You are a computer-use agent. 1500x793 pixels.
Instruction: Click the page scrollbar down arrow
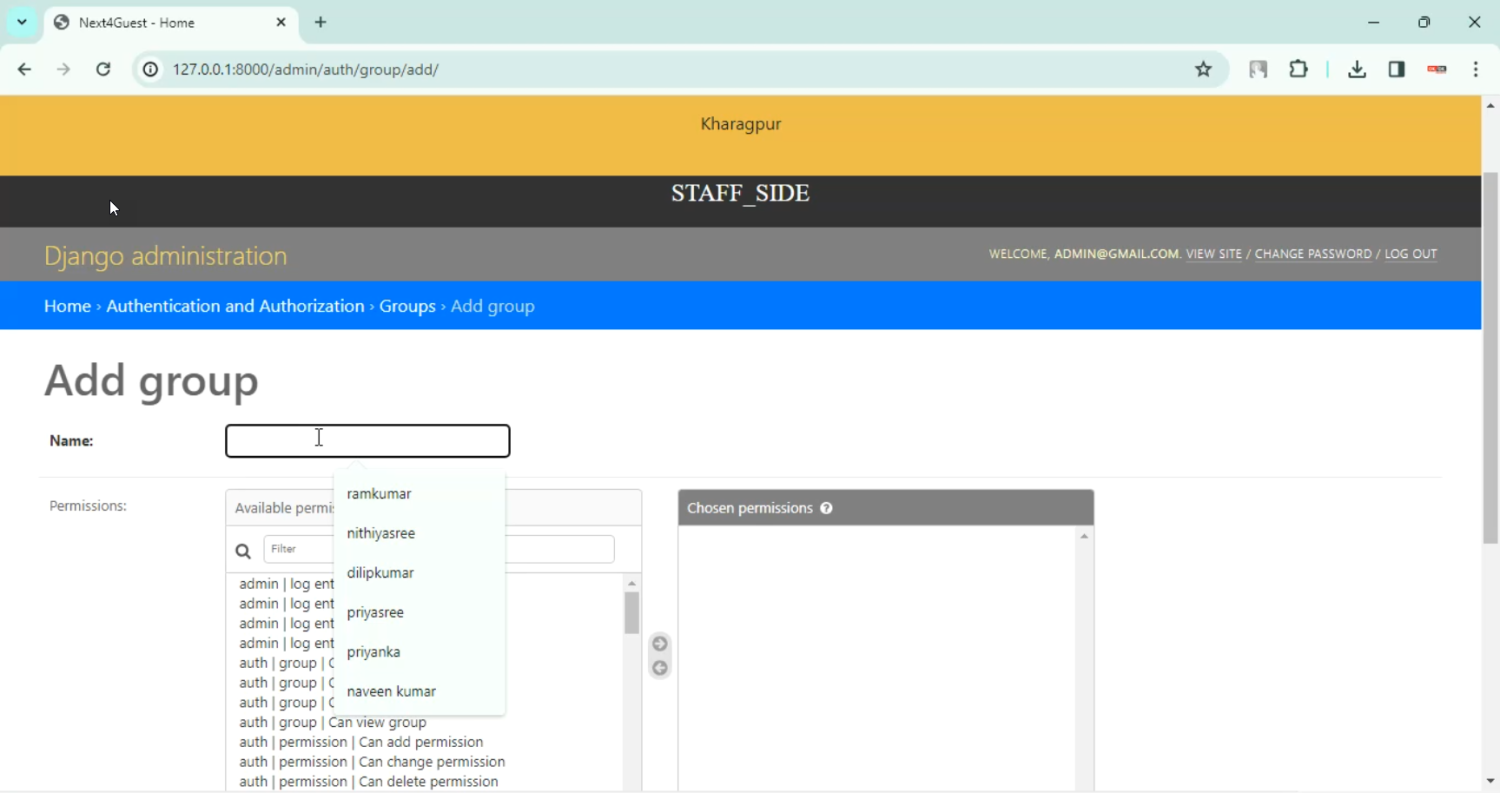(1490, 781)
